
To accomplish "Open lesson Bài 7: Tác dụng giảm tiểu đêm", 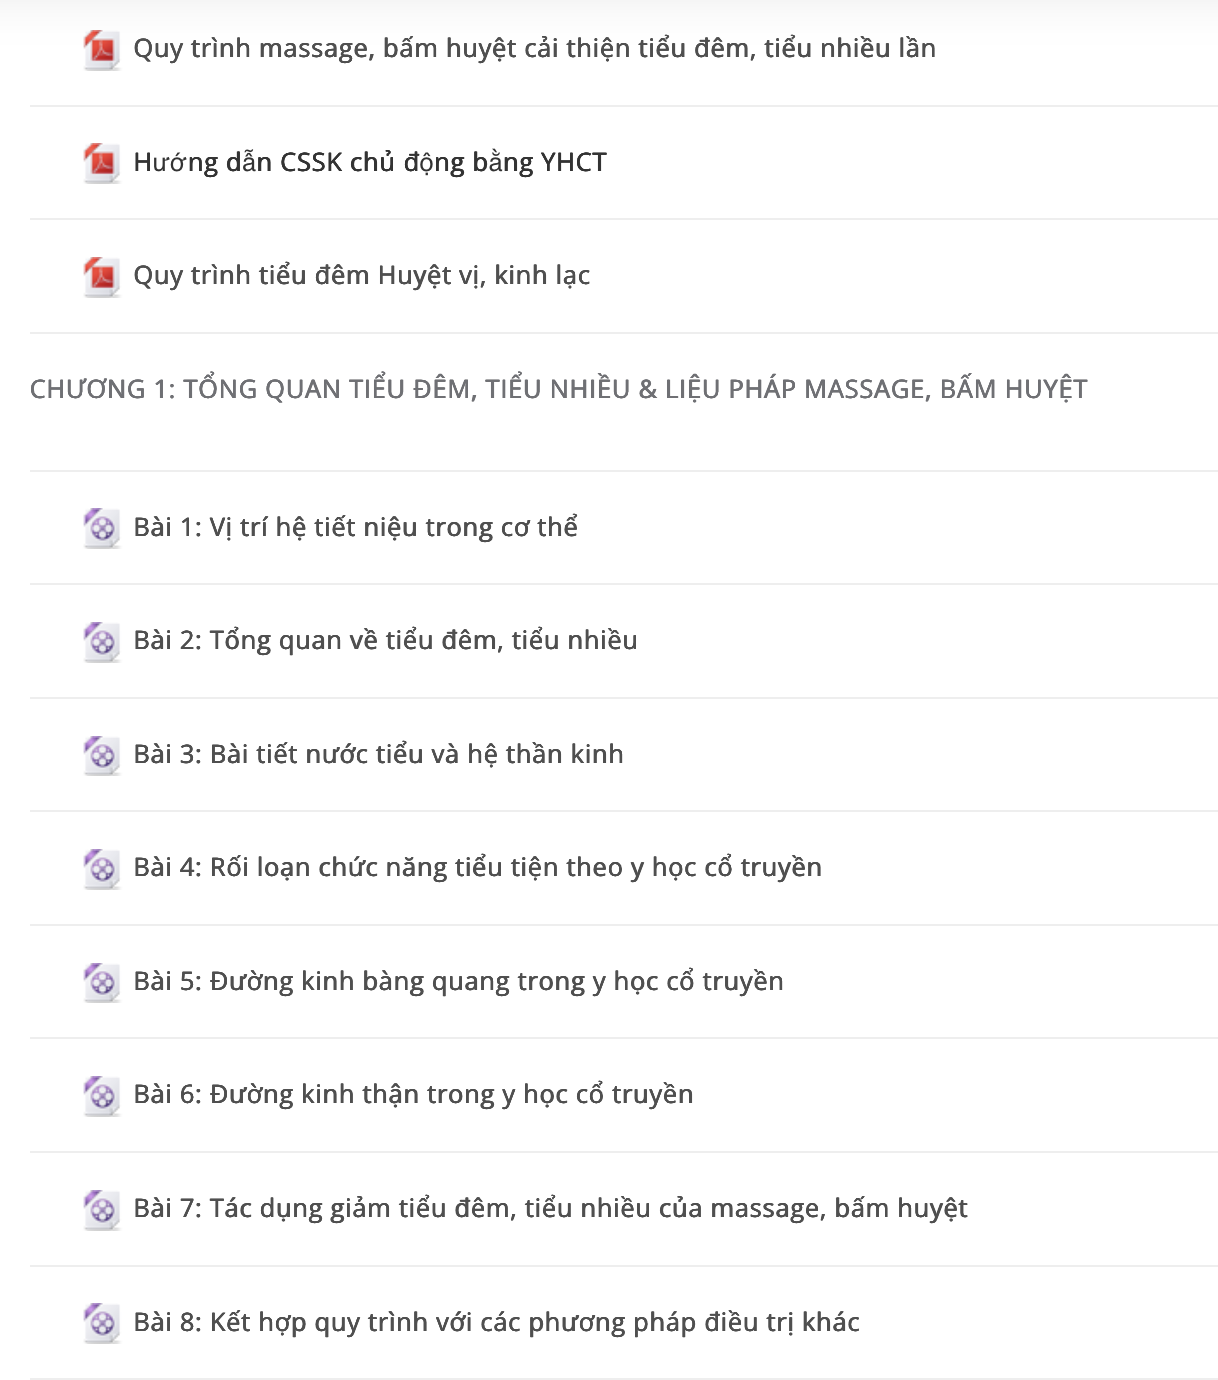I will coord(550,1208).
